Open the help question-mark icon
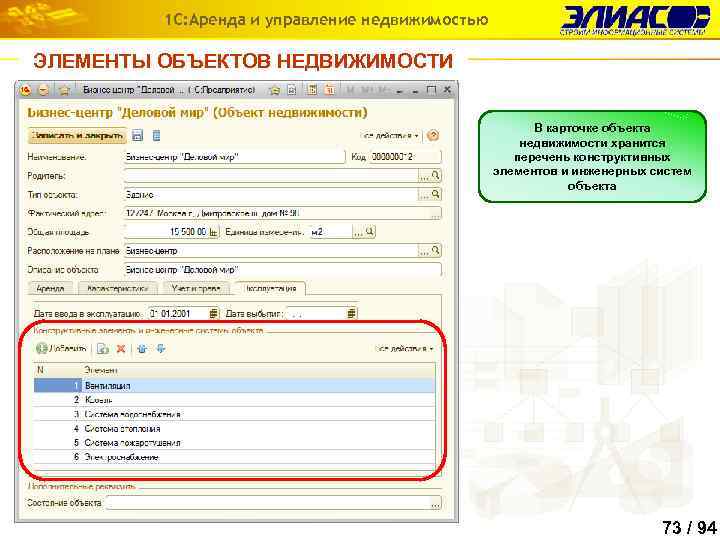The width and height of the screenshot is (720, 540). [x=433, y=135]
